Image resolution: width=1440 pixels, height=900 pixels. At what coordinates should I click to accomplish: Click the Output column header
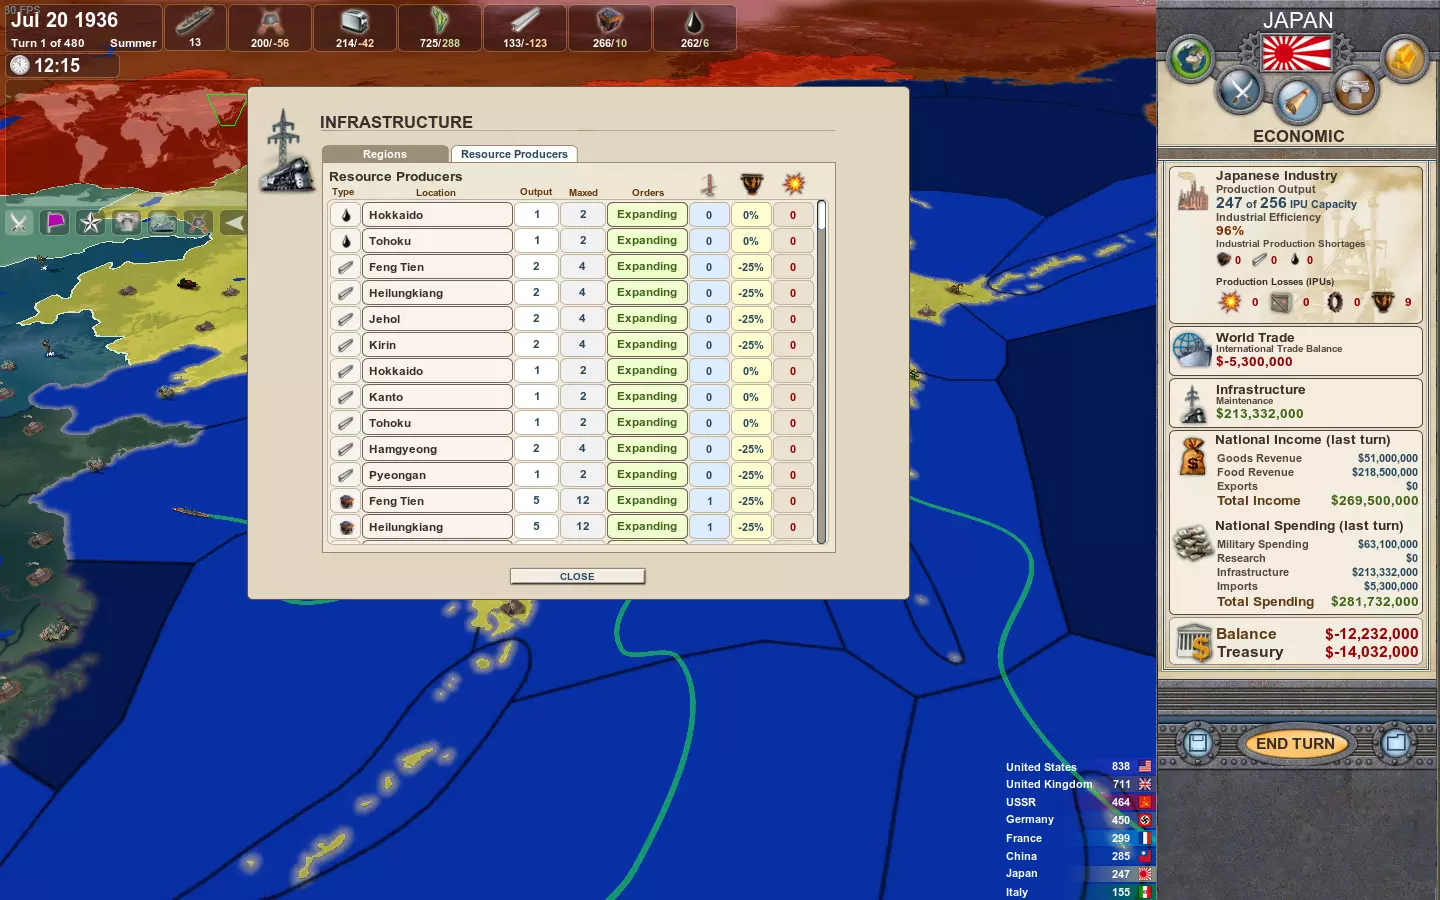[536, 192]
